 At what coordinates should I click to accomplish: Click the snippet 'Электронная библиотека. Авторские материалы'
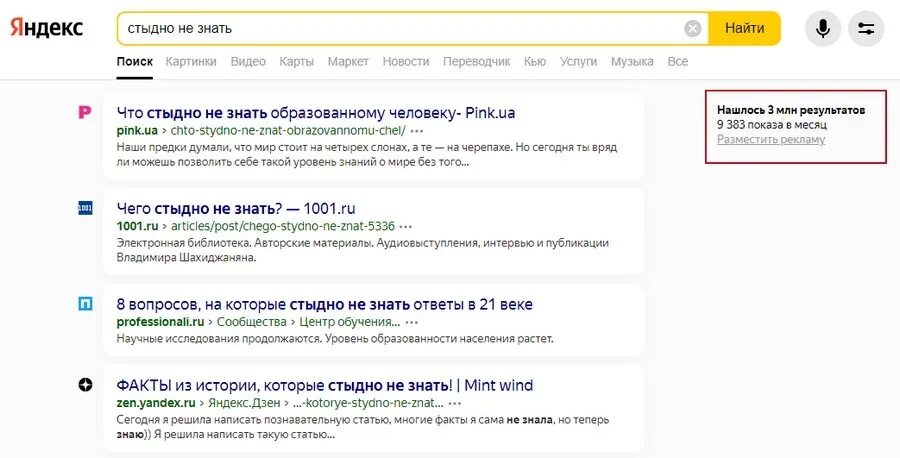pyautogui.click(x=363, y=250)
